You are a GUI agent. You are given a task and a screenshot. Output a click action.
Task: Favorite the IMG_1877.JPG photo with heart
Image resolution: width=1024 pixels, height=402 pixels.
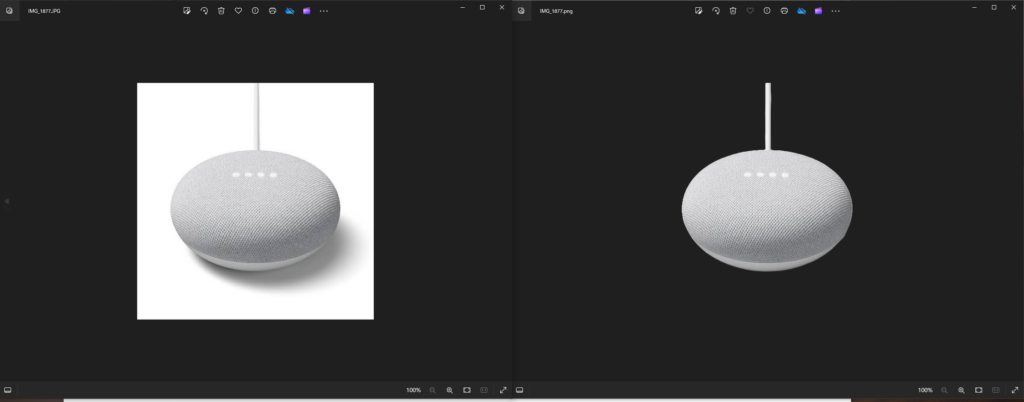coord(238,10)
